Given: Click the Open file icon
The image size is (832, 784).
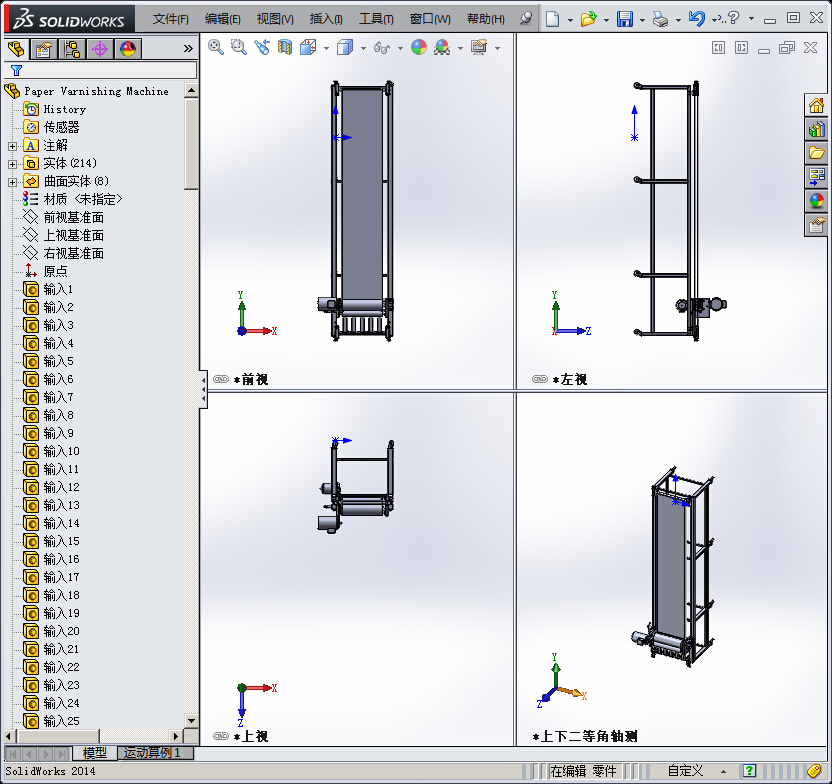Looking at the screenshot, I should click(x=588, y=19).
